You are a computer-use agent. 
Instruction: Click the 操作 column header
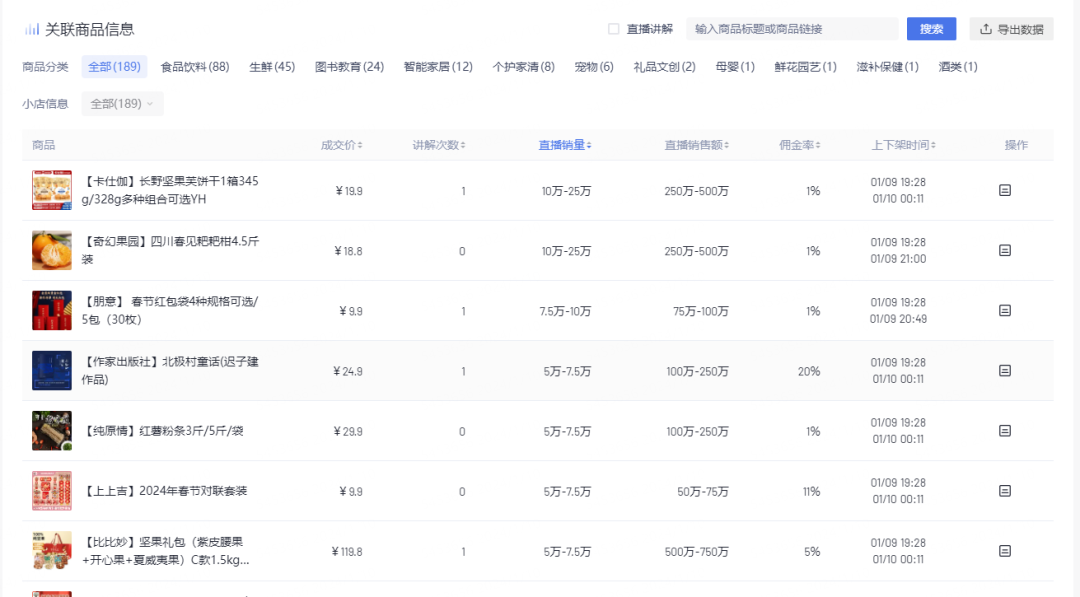coord(1016,145)
